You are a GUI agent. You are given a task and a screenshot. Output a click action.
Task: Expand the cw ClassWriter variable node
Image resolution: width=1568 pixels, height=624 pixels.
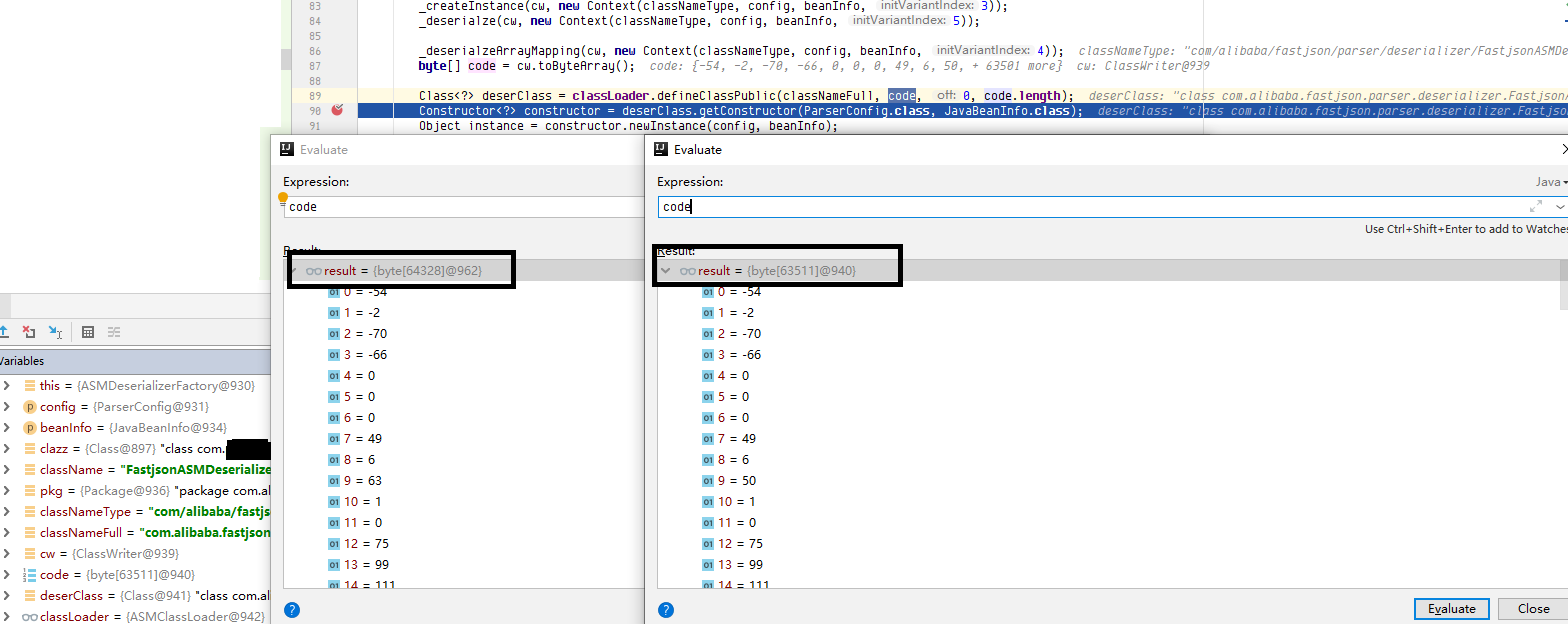pyautogui.click(x=6, y=554)
